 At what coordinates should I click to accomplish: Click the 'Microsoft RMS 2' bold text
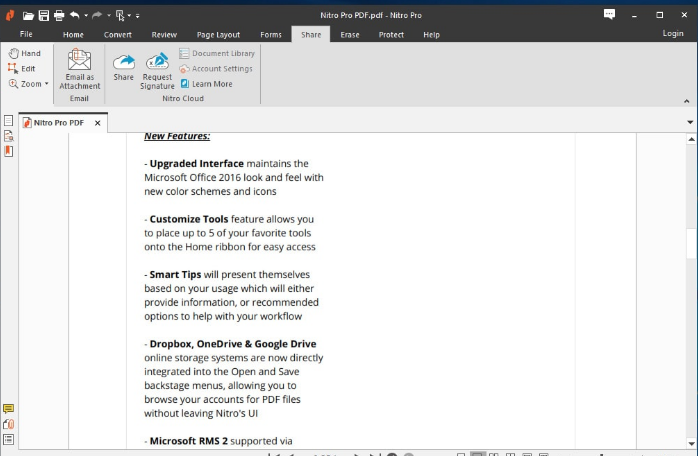[x=188, y=441]
